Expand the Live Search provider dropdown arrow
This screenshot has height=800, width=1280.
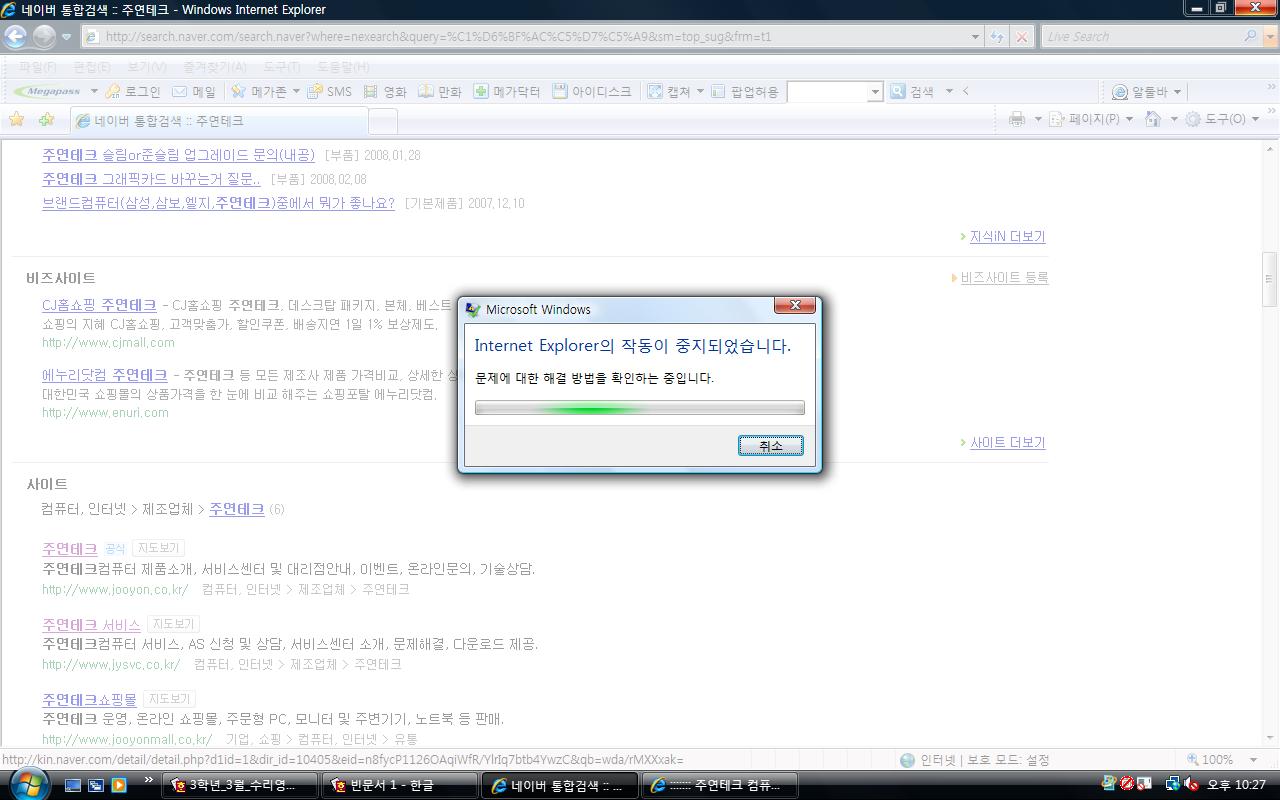tap(1270, 36)
